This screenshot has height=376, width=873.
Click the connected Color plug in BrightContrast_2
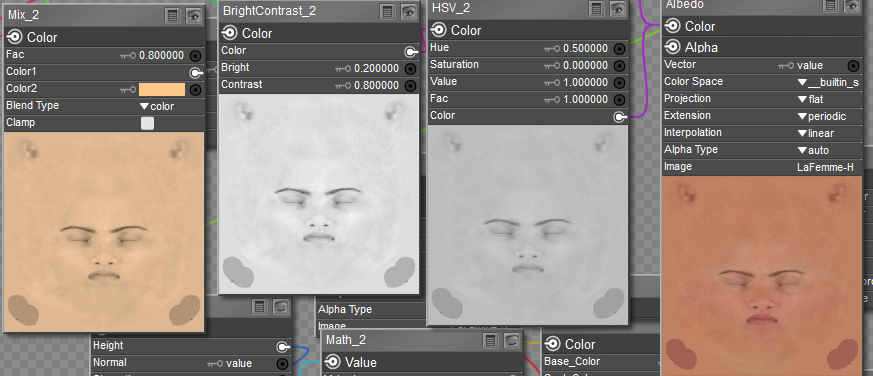click(x=411, y=52)
